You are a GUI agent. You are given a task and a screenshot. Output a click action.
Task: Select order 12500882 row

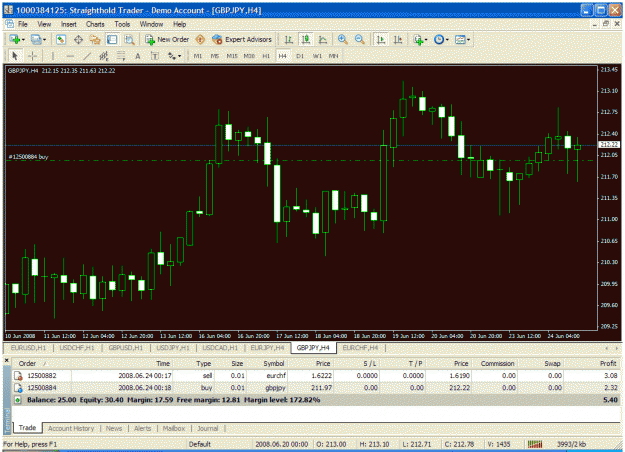[x=317, y=375]
